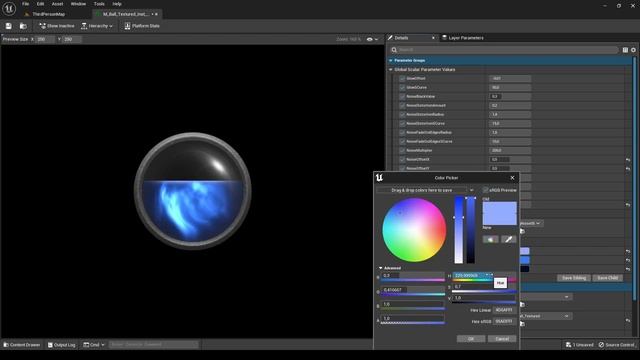Click the Show Inactive toolbar button
640x360 pixels.
(x=57, y=26)
